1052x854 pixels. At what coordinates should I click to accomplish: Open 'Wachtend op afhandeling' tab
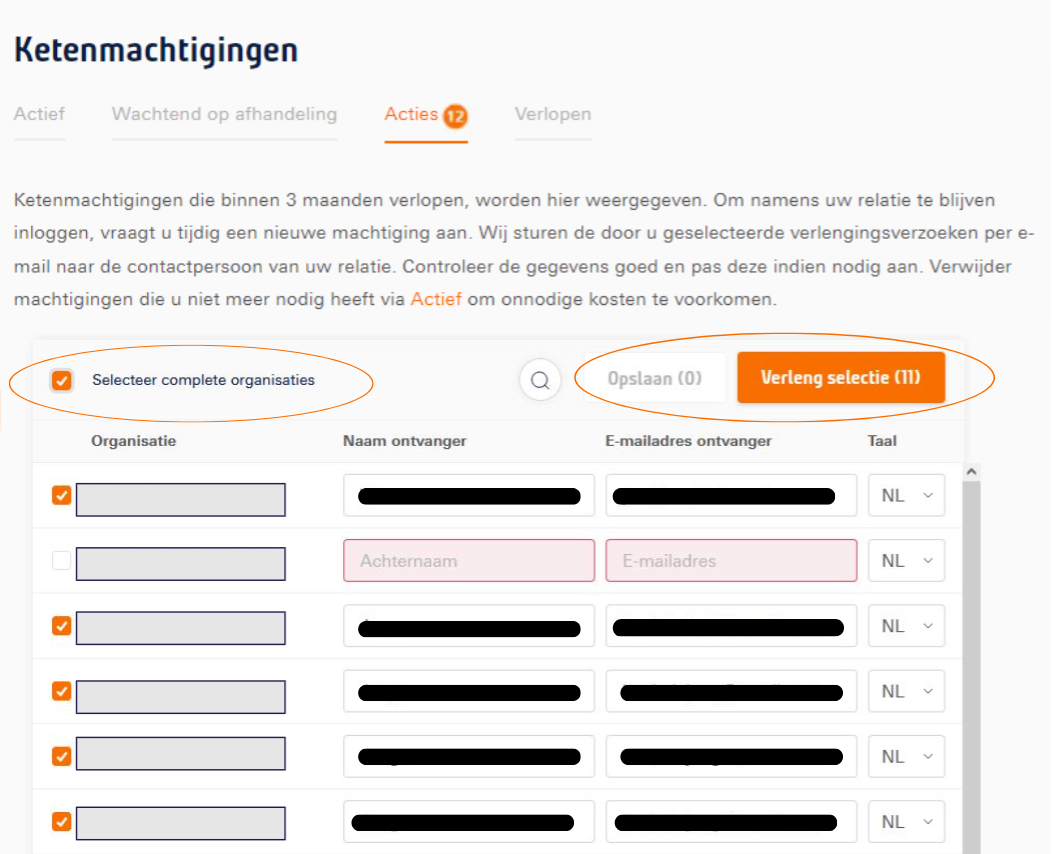coord(225,114)
